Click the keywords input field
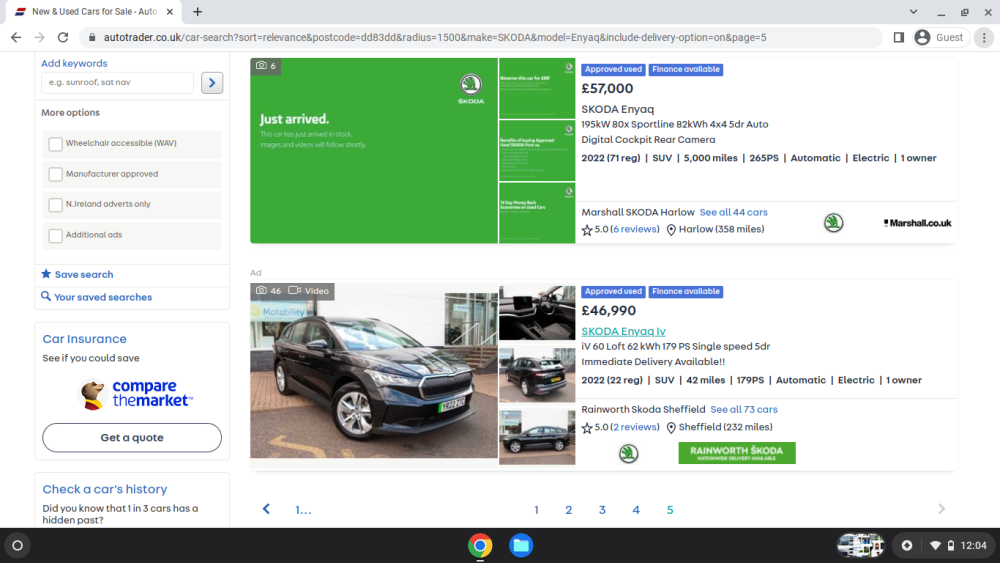Image resolution: width=1000 pixels, height=563 pixels. [117, 82]
